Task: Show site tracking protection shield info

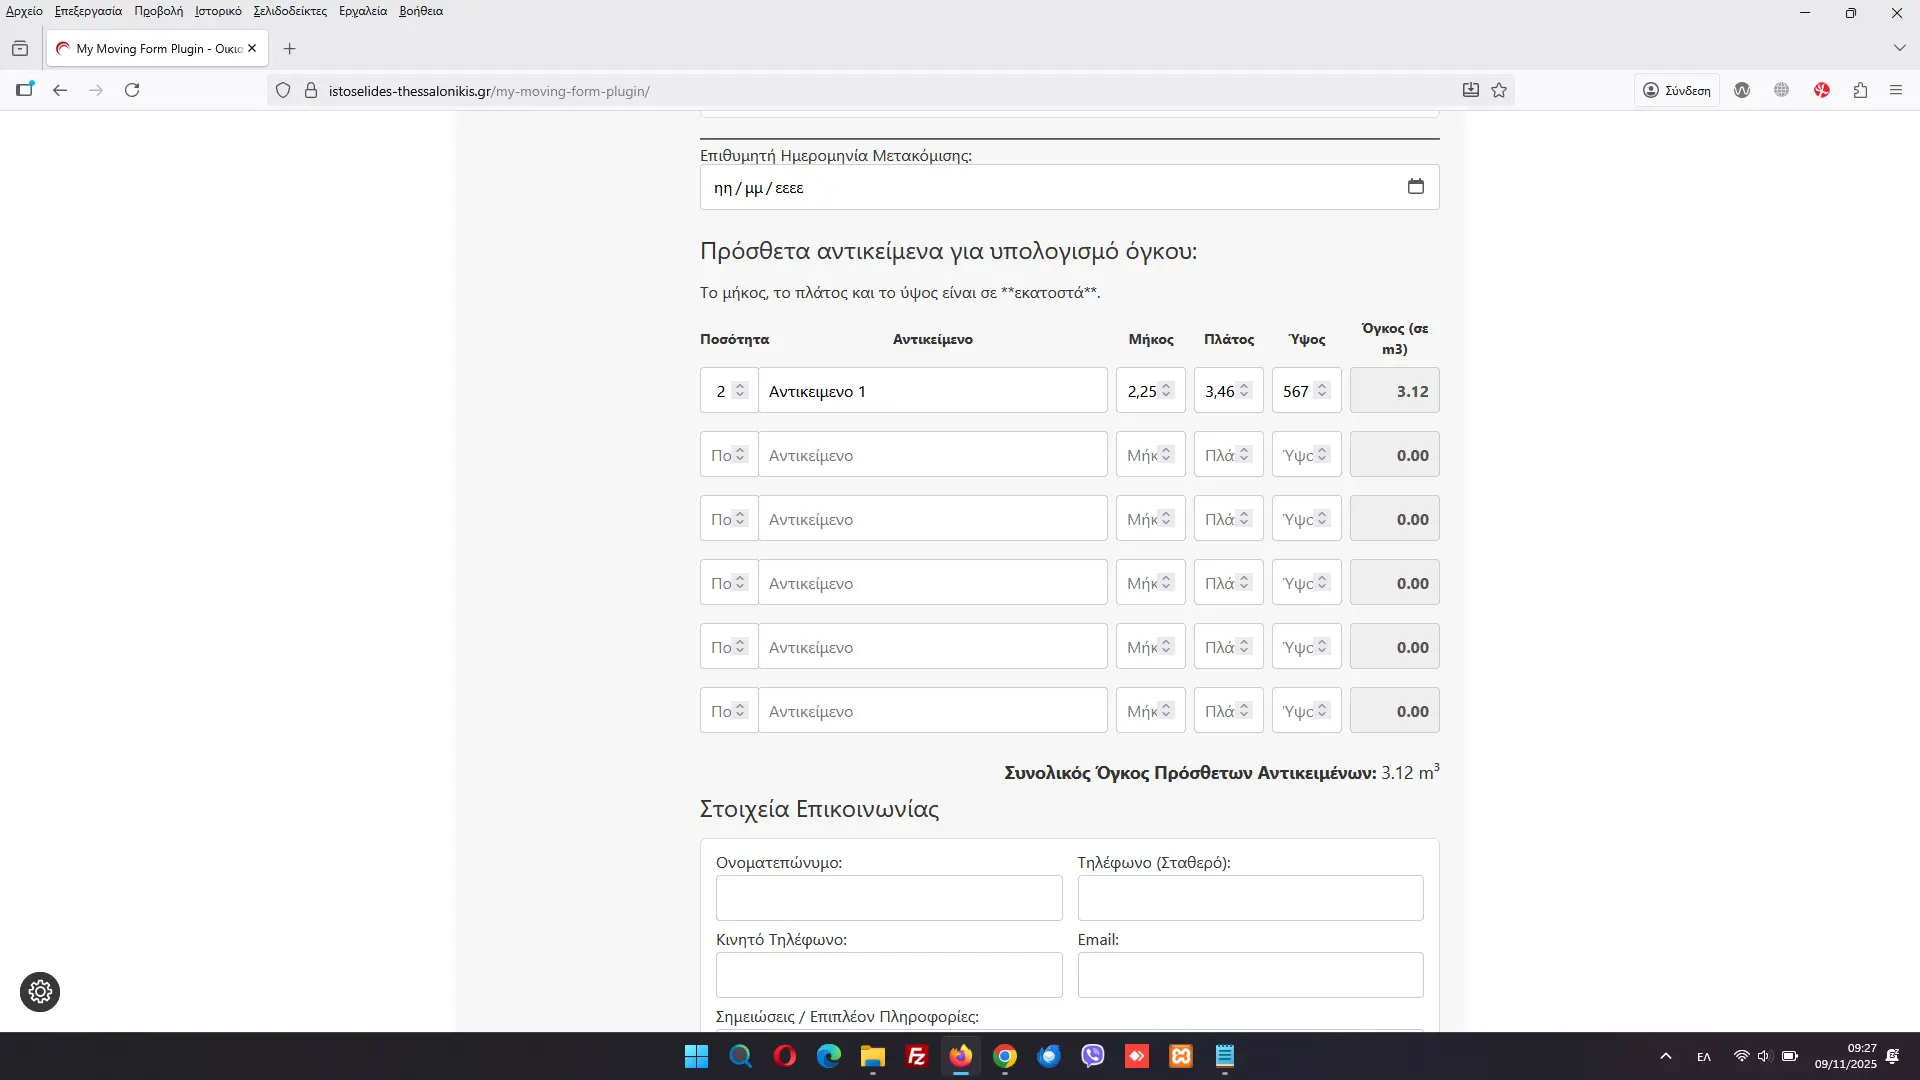Action: click(x=283, y=90)
